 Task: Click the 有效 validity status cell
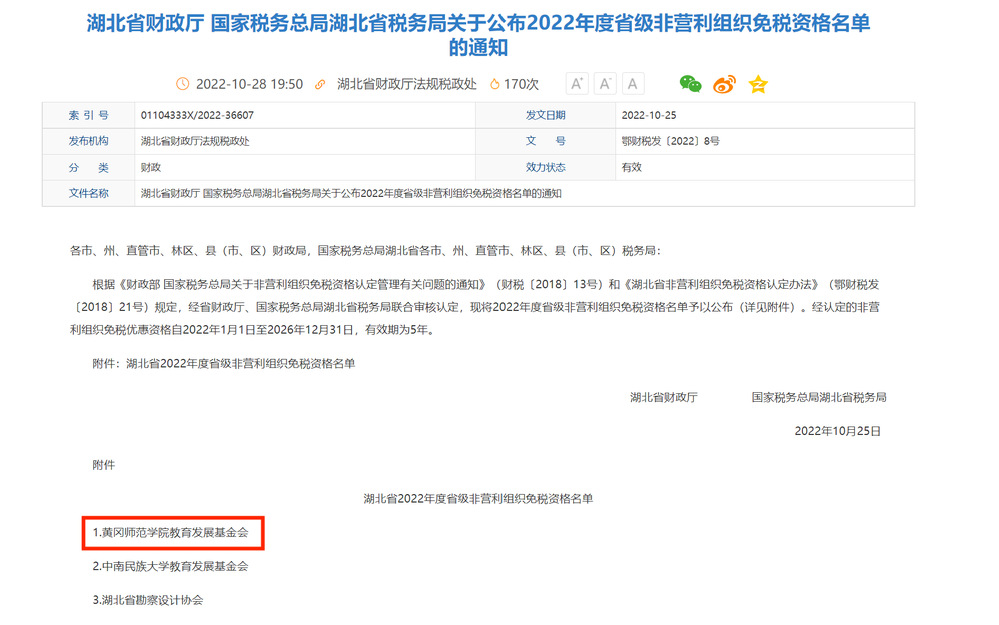coord(632,167)
